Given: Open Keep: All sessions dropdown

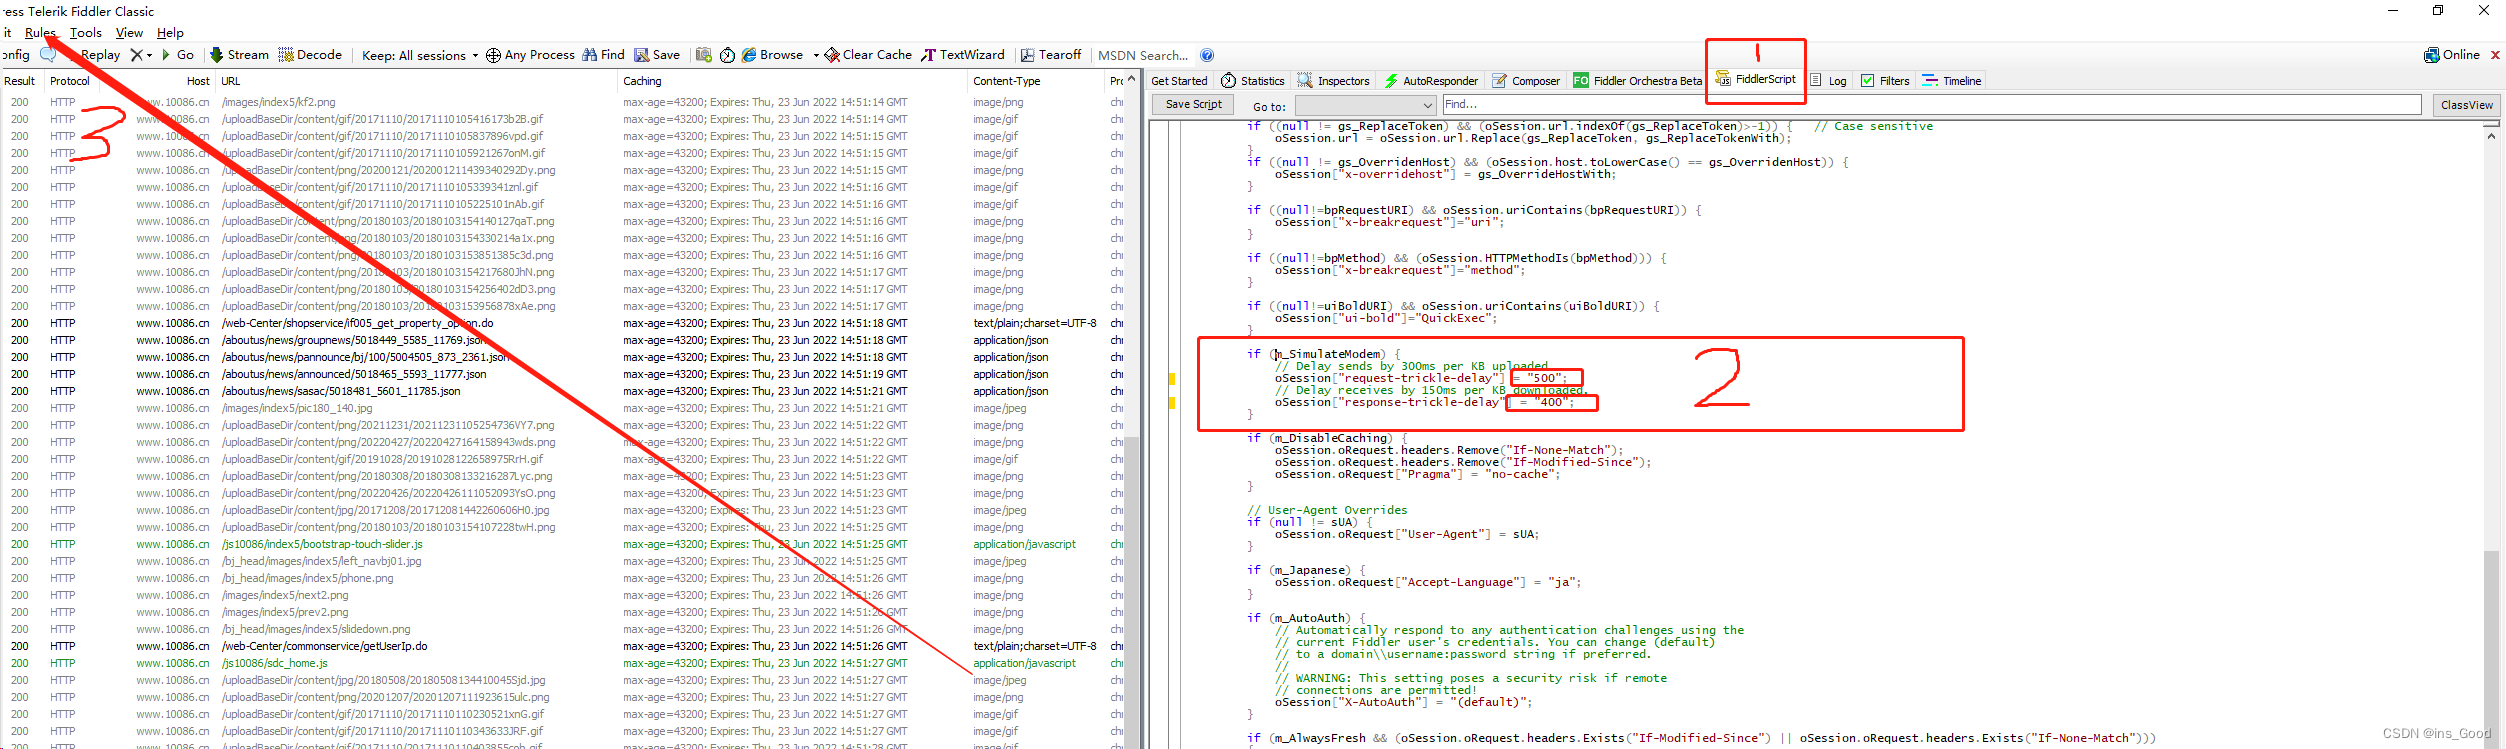Looking at the screenshot, I should coord(420,55).
